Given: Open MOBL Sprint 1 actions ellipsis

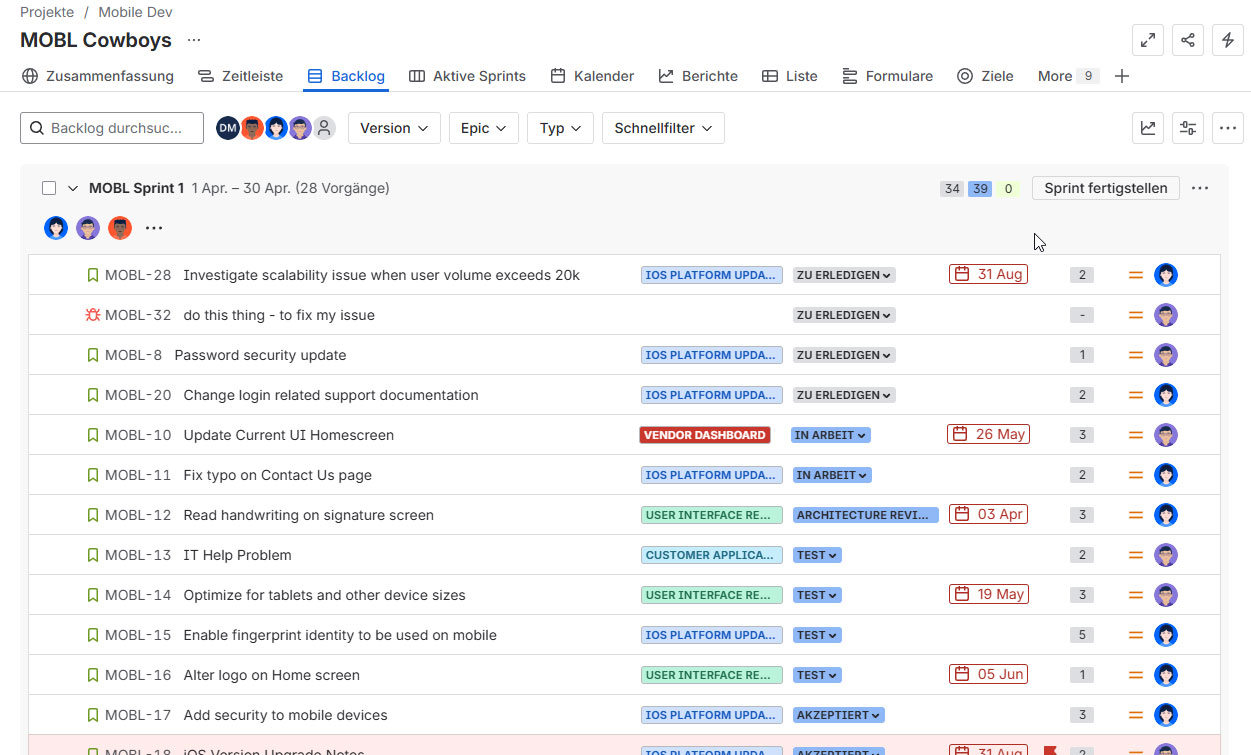Looking at the screenshot, I should point(1200,188).
